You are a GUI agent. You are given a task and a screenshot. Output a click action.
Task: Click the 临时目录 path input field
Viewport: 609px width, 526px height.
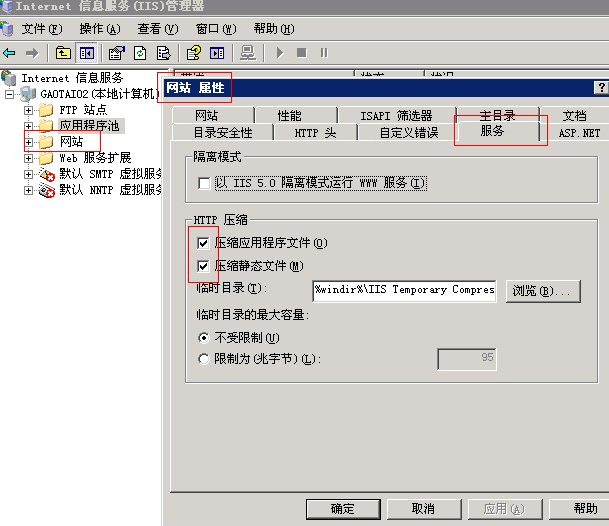point(403,290)
